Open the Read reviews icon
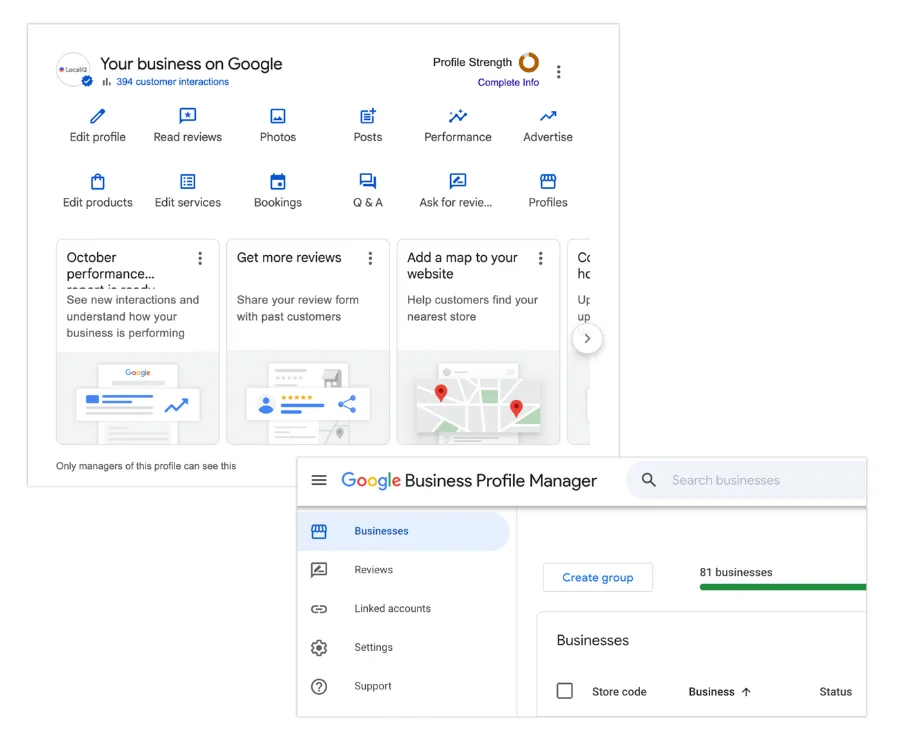900x746 pixels. 187,114
